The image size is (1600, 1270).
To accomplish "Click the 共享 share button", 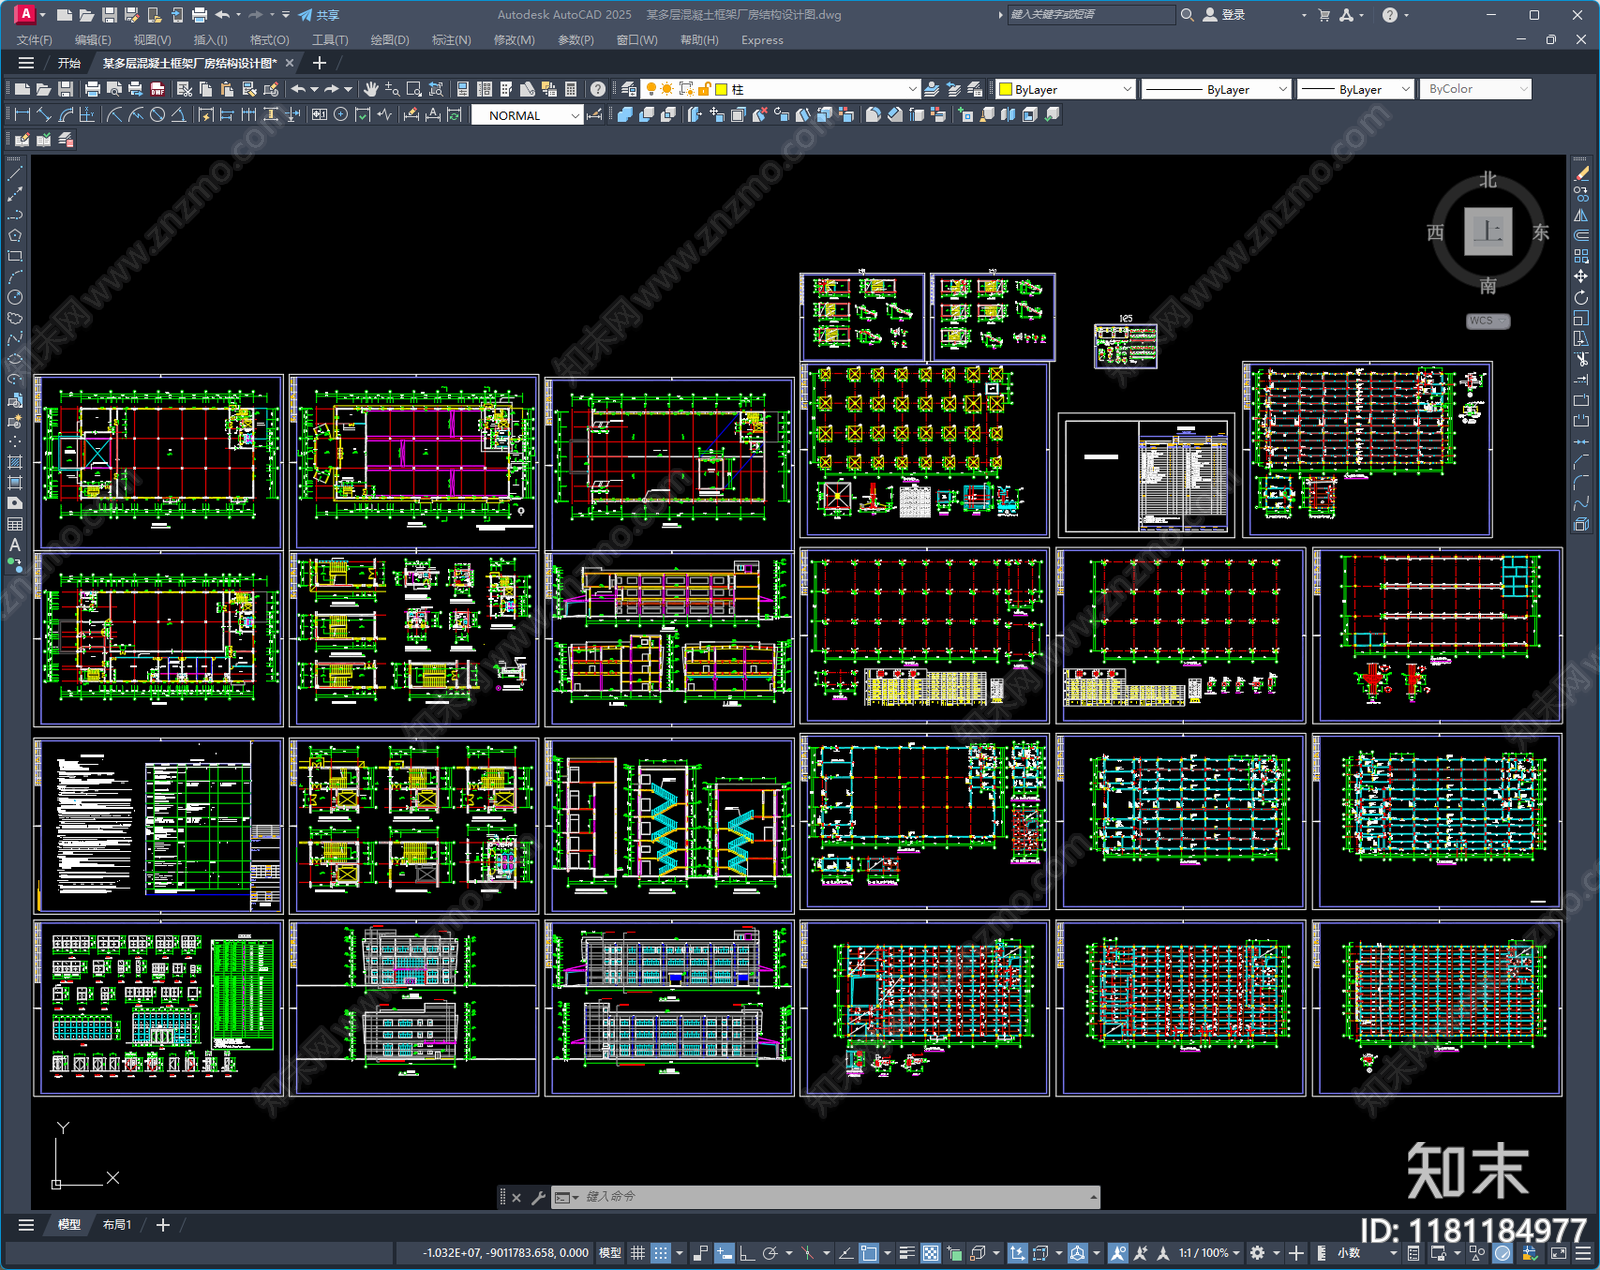I will click(x=319, y=15).
